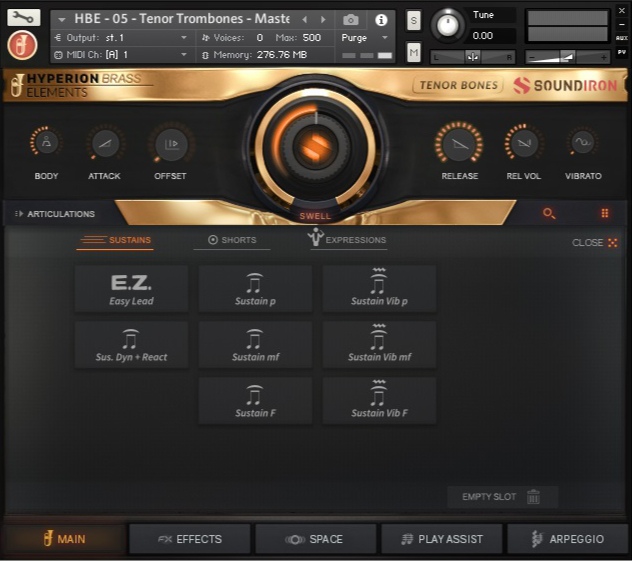Click the Max voices value 500
The height and width of the screenshot is (561, 632).
[312, 38]
